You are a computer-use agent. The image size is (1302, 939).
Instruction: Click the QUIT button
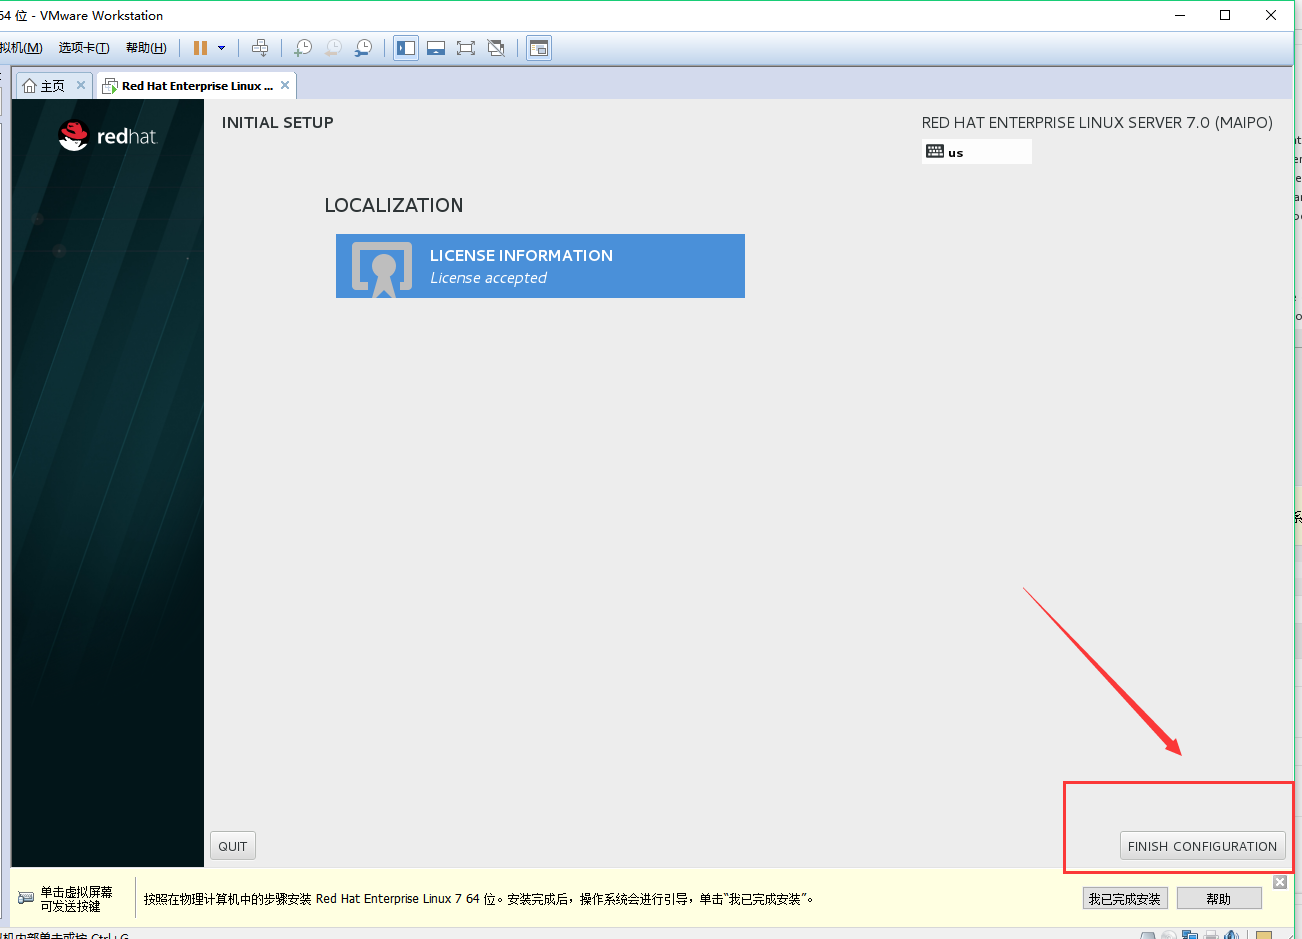click(x=233, y=846)
